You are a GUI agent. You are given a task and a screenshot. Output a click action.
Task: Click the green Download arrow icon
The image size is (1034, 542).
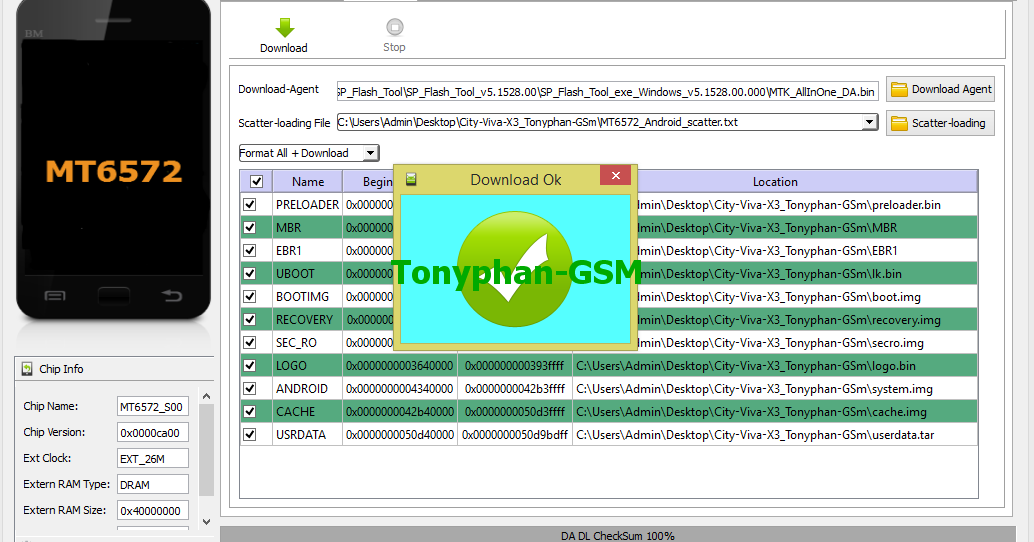coord(284,28)
